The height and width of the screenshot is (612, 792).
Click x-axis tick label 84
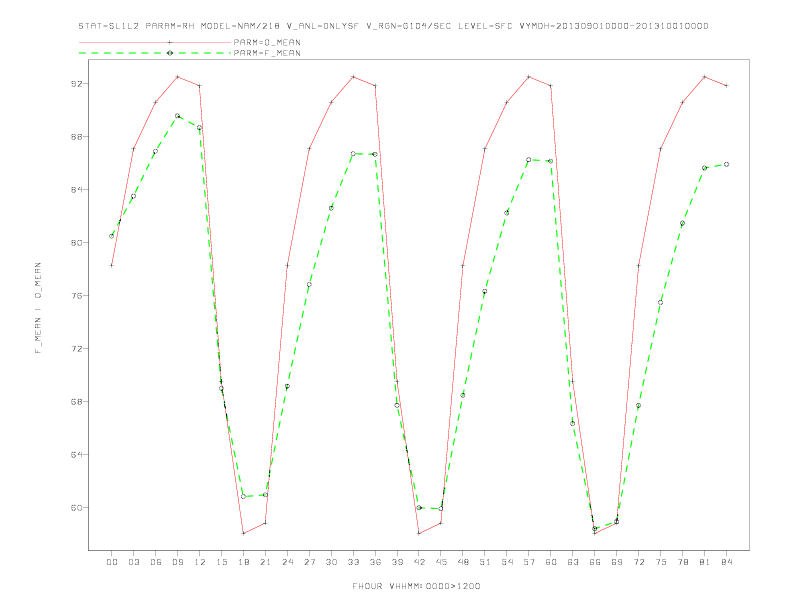(x=727, y=562)
